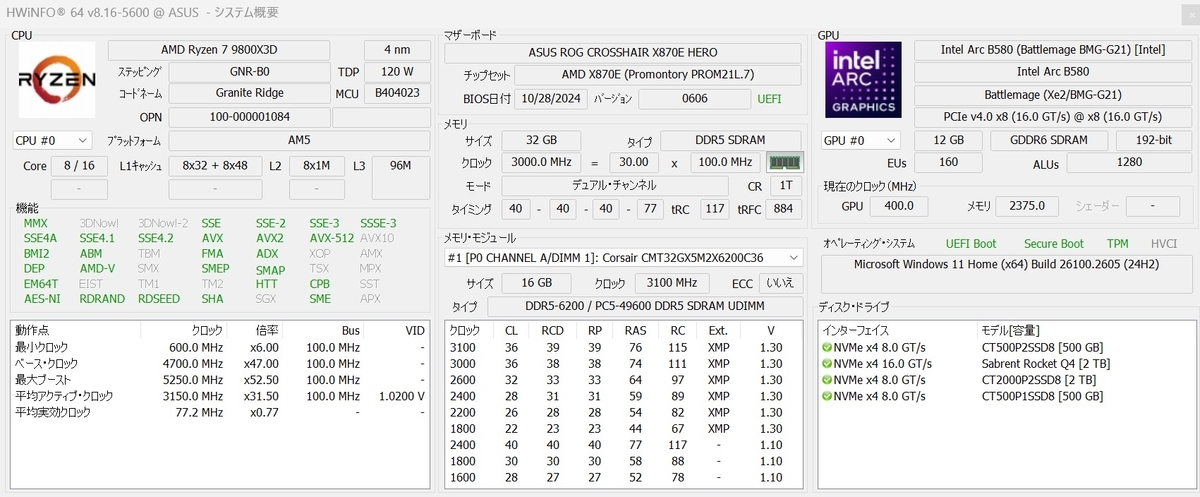
Task: Click the BIOS version 0606 field
Action: pyautogui.click(x=694, y=99)
